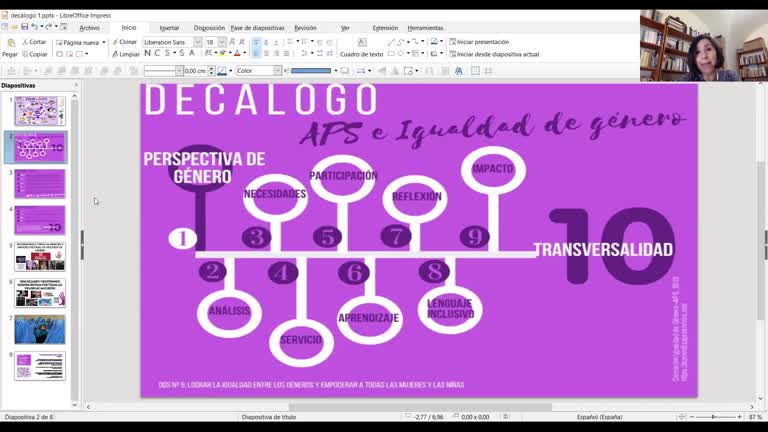
Task: Open the undo history dropdown arrow
Action: pos(41,27)
